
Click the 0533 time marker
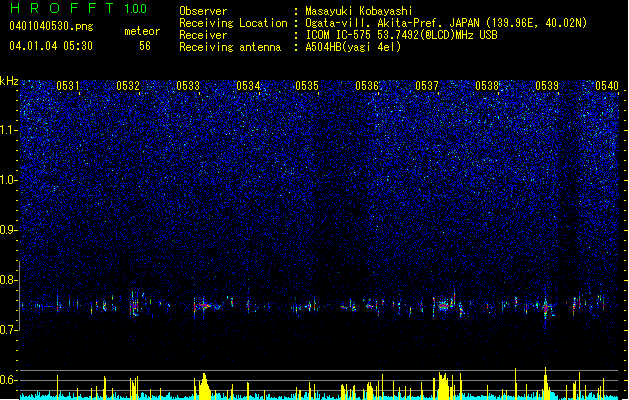click(188, 86)
